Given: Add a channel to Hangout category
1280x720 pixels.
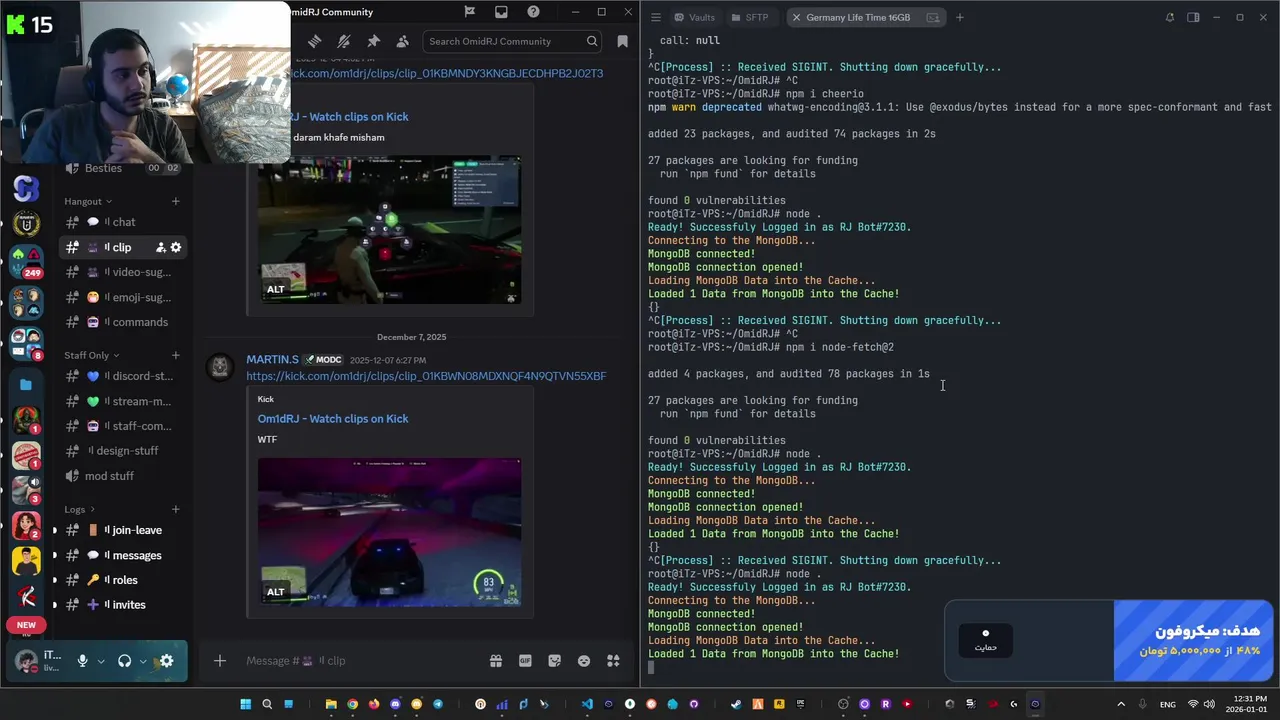Looking at the screenshot, I should click(x=176, y=201).
